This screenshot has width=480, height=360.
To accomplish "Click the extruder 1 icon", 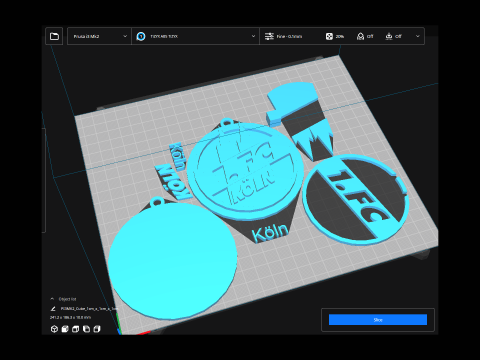I will [141, 36].
